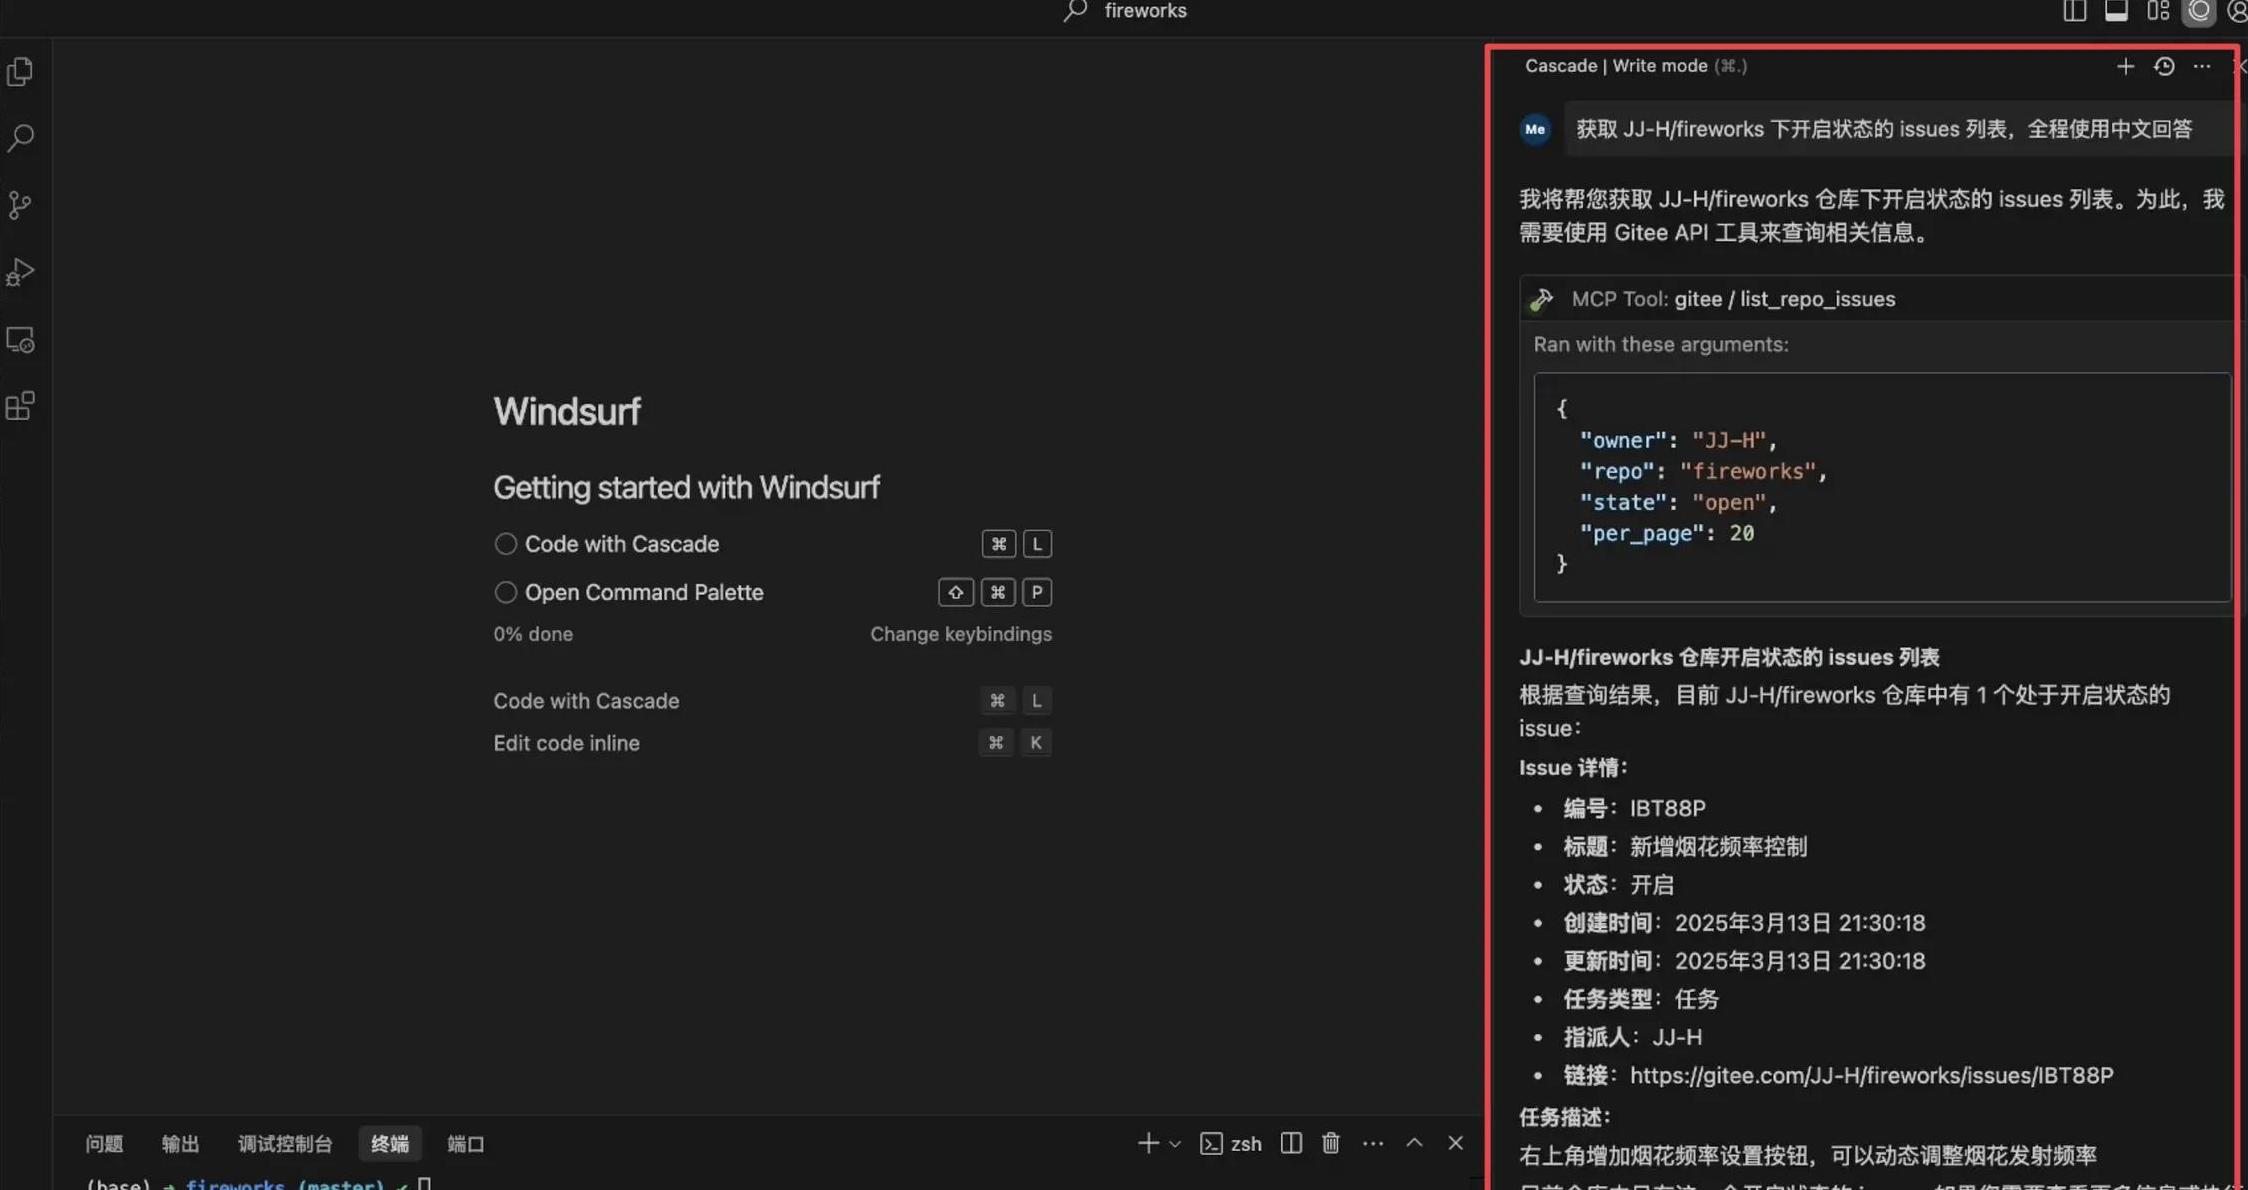Image resolution: width=2248 pixels, height=1190 pixels.
Task: Open Cascade panel more options menu
Action: 2202,66
